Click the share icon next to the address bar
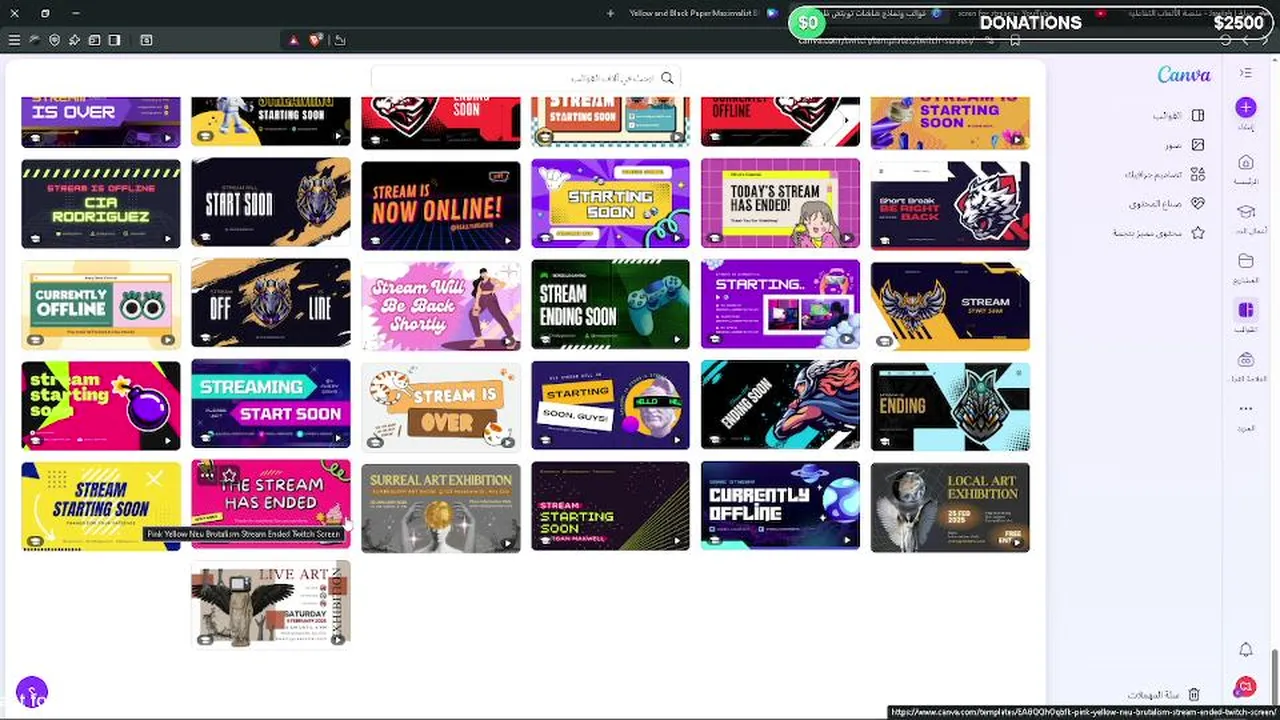 [x=340, y=40]
